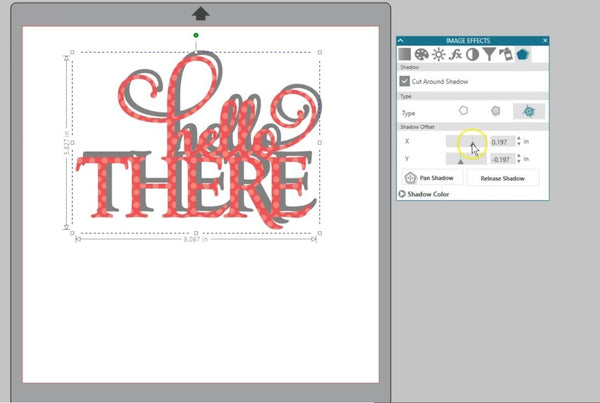Increase Y offset with up arrow
The width and height of the screenshot is (600, 403).
coord(519,156)
